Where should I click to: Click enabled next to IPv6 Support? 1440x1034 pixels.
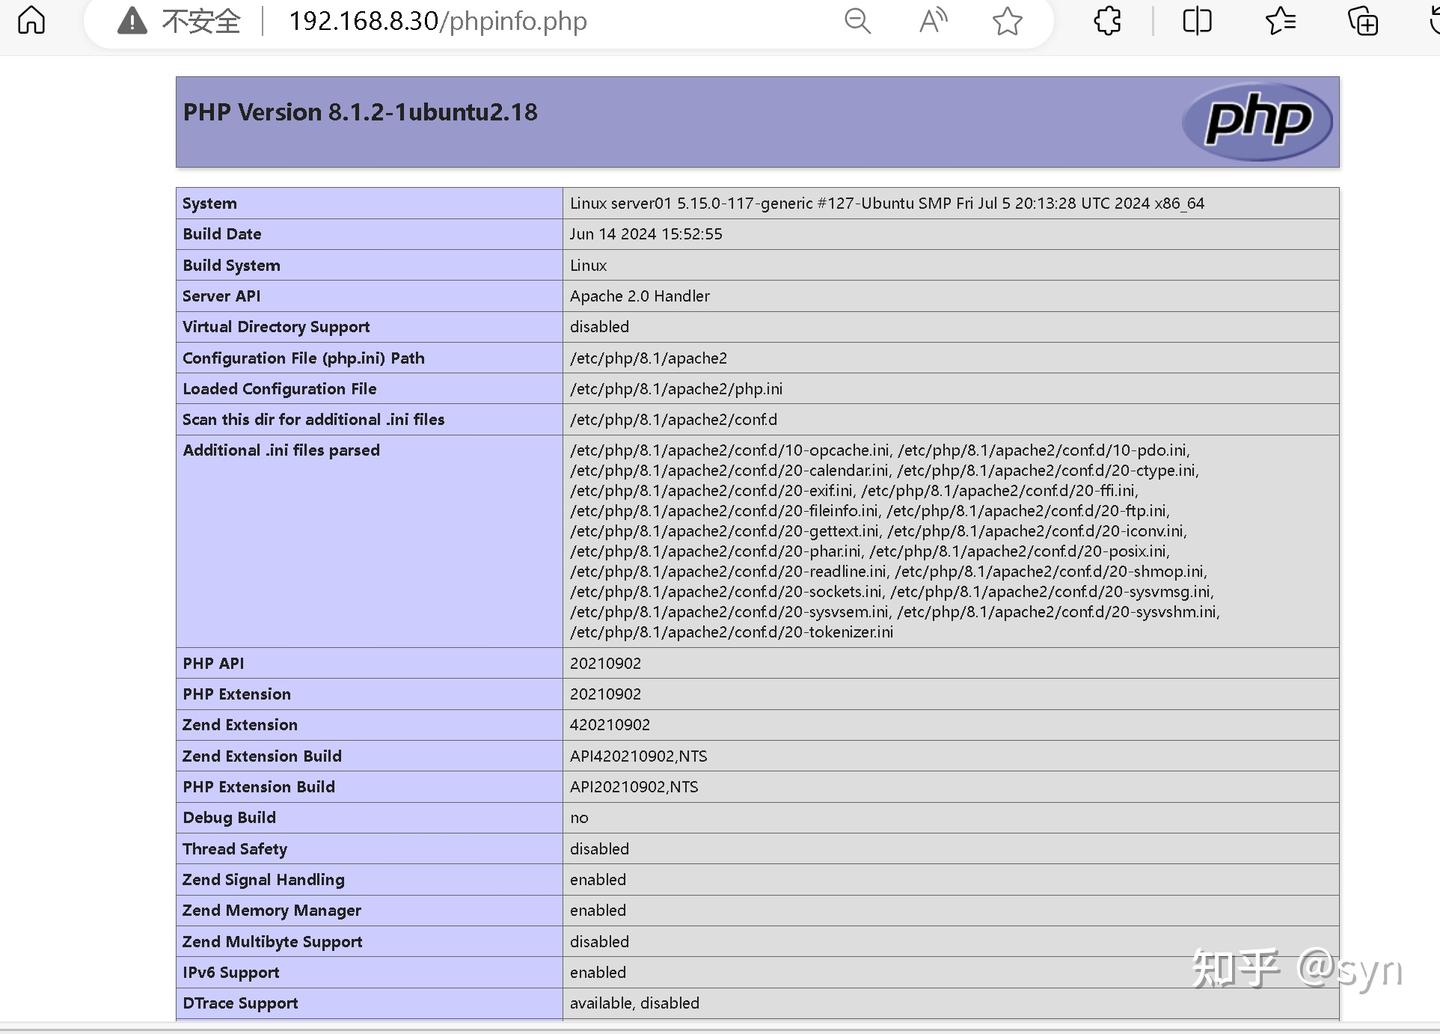[x=597, y=972]
